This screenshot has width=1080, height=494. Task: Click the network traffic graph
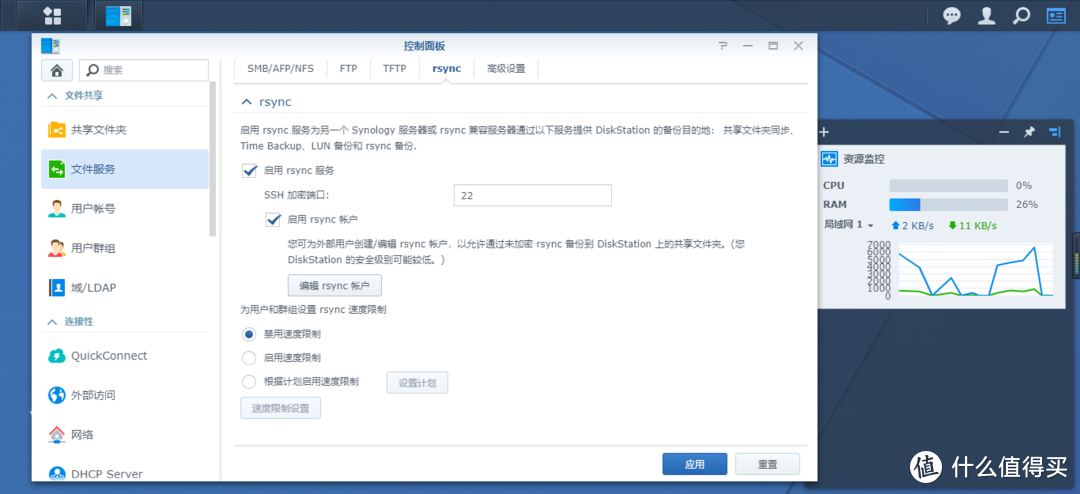975,269
